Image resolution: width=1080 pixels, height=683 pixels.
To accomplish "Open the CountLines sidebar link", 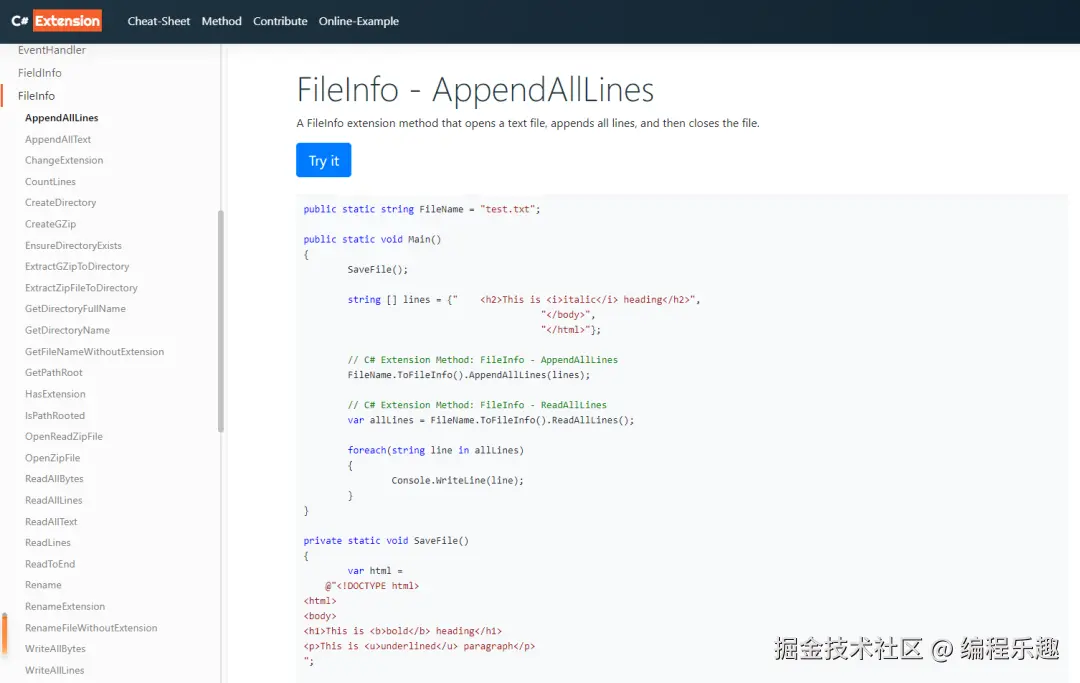I will (x=50, y=182).
